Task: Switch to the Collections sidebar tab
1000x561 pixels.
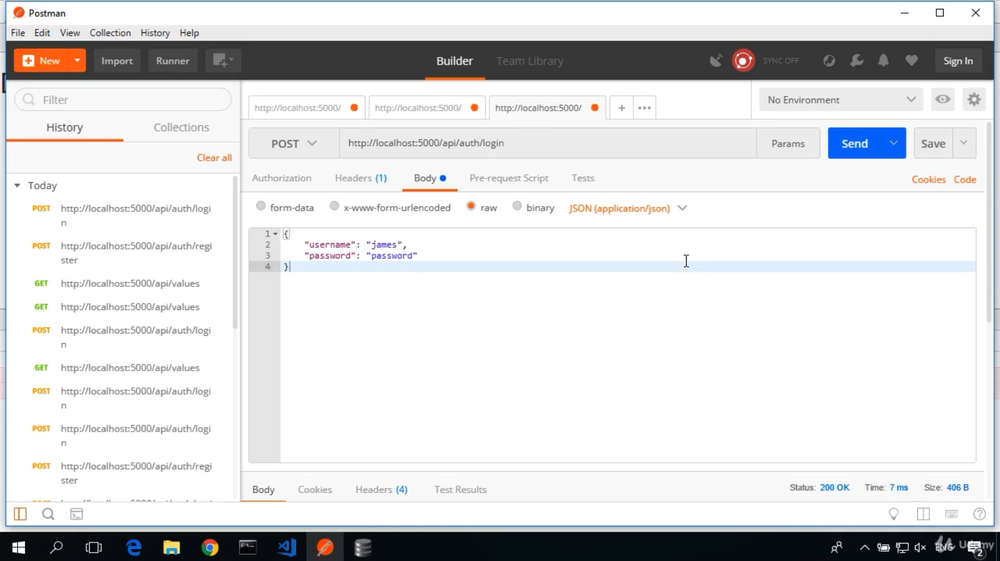Action: (181, 127)
